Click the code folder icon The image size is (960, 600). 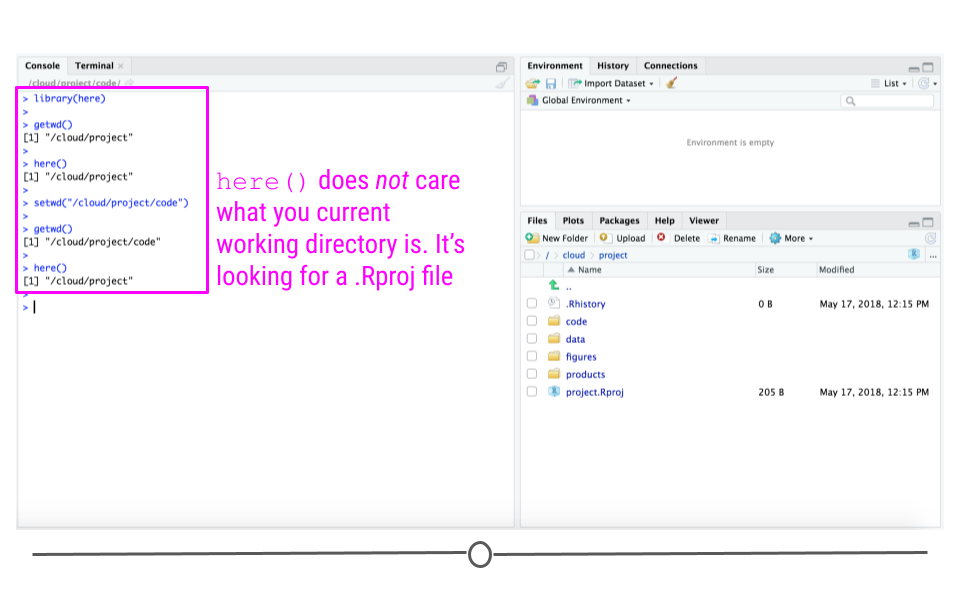[554, 321]
